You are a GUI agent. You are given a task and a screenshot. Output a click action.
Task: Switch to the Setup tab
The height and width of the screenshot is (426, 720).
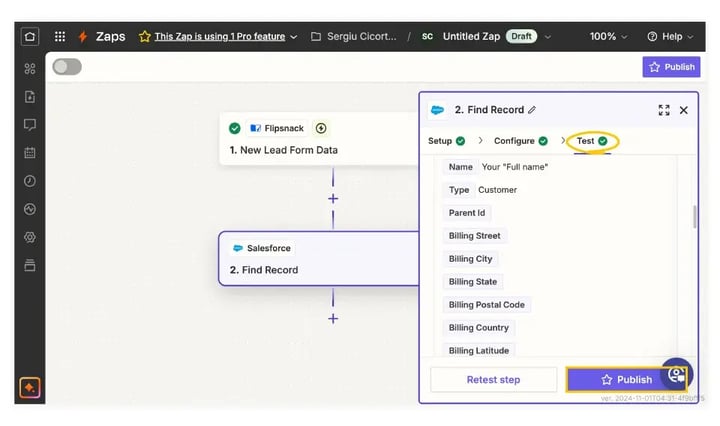click(x=446, y=141)
